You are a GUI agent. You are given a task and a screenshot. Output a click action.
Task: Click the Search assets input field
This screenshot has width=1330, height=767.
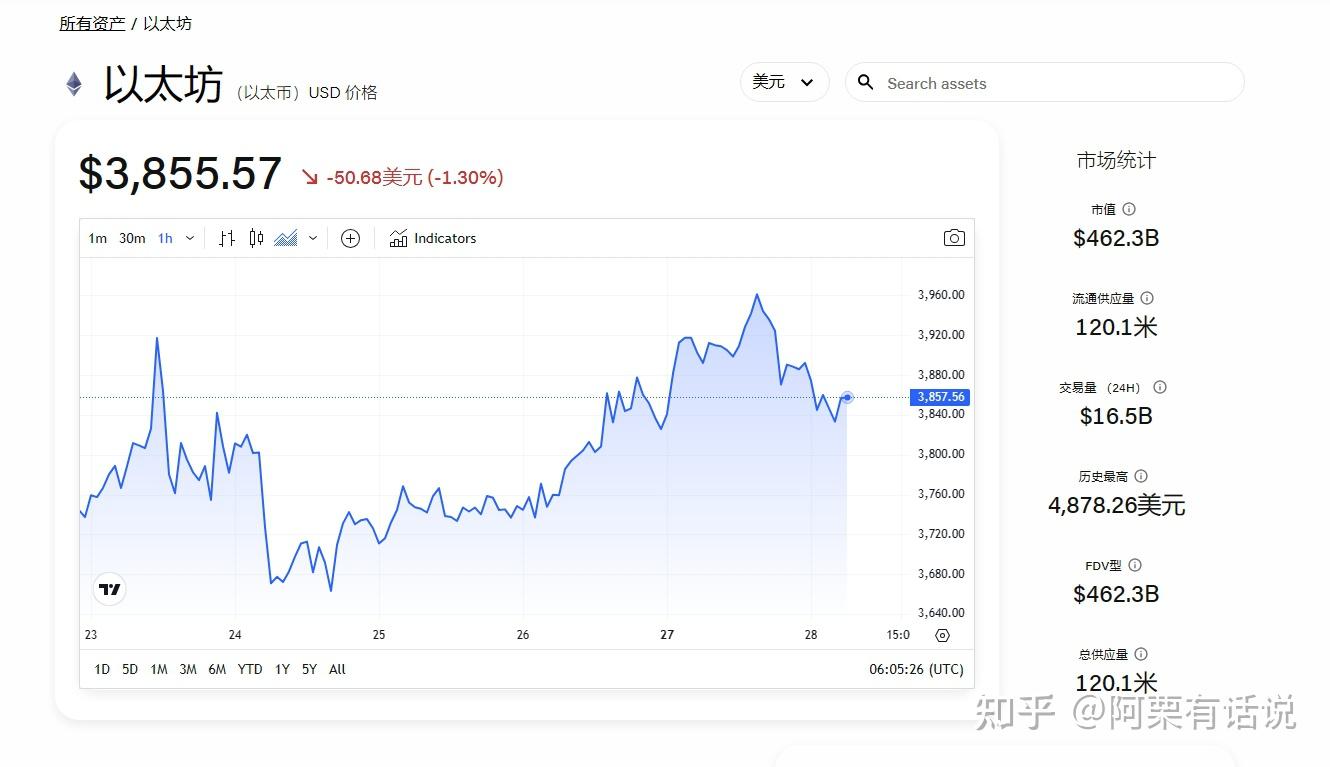coord(1045,83)
